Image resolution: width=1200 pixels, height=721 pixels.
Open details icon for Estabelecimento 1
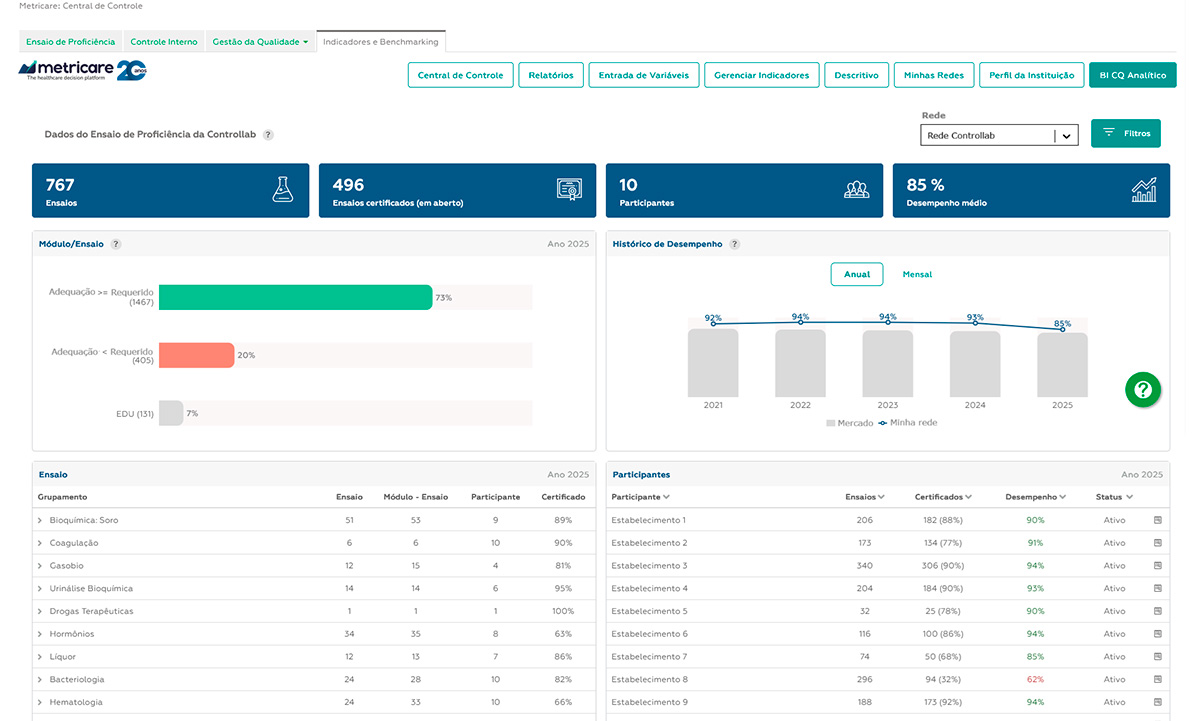pos(1157,520)
